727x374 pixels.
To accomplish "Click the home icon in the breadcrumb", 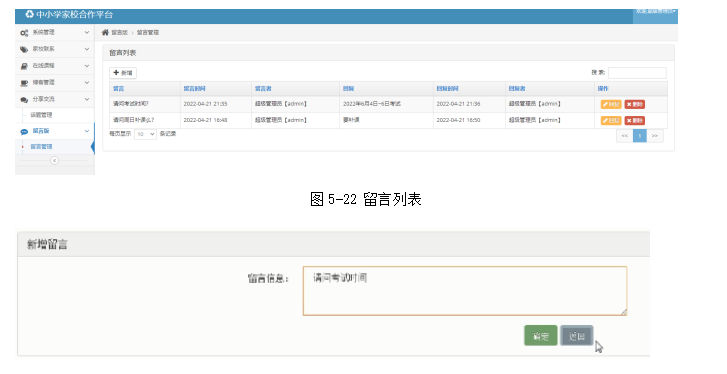I will (105, 32).
